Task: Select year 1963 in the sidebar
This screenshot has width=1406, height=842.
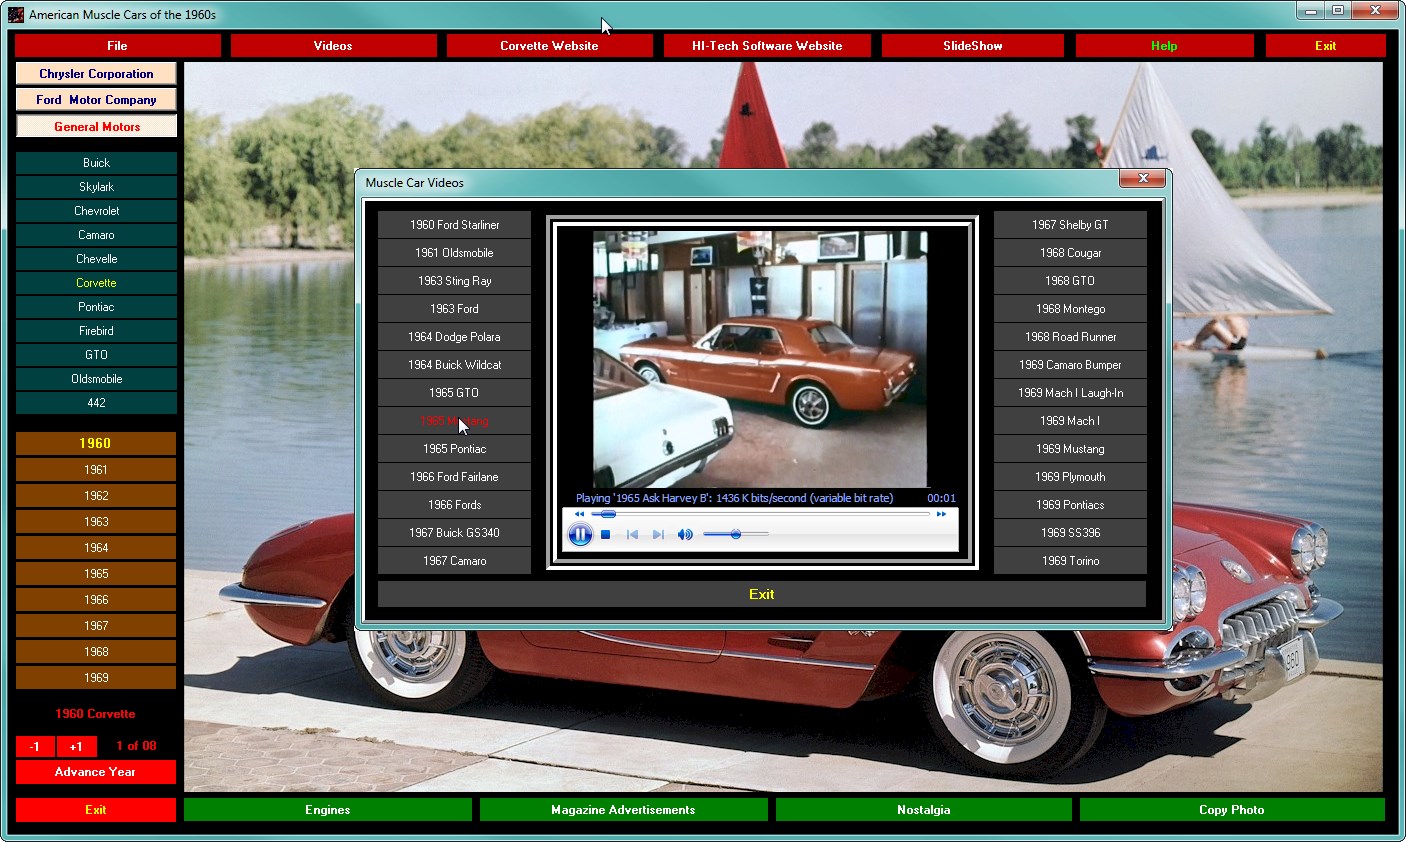Action: tap(96, 522)
